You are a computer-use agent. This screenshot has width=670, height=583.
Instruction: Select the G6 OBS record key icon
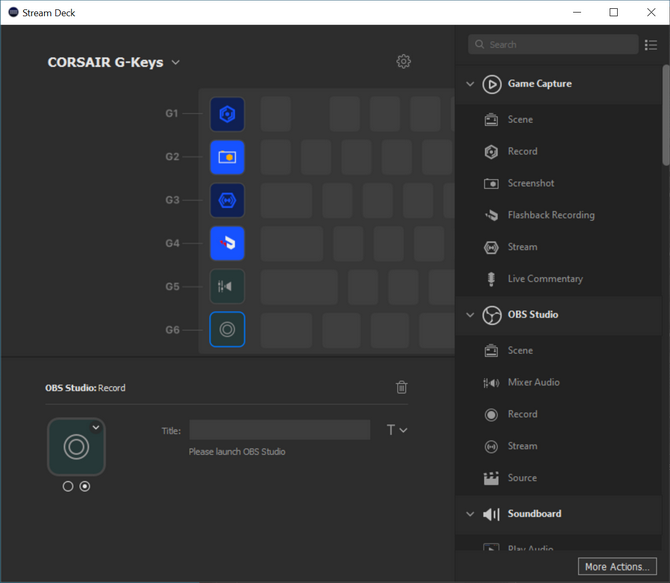(x=227, y=330)
